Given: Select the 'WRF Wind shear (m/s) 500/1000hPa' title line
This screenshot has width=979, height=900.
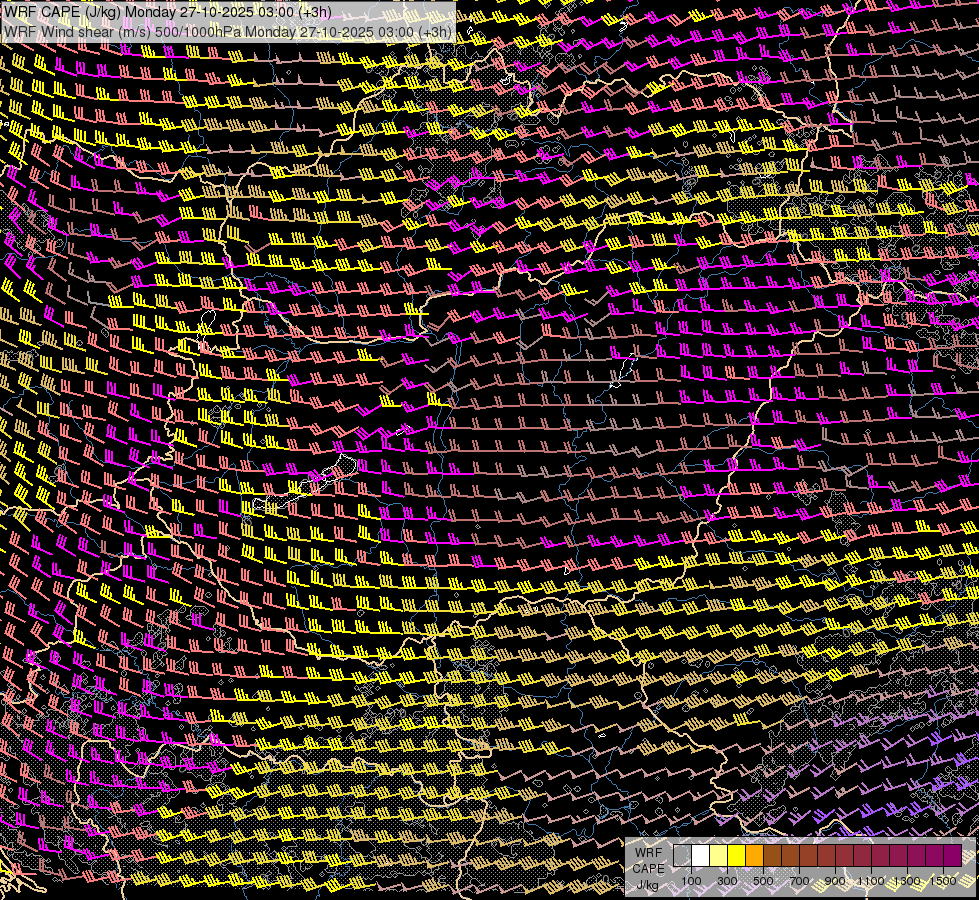Looking at the screenshot, I should click(x=227, y=32).
